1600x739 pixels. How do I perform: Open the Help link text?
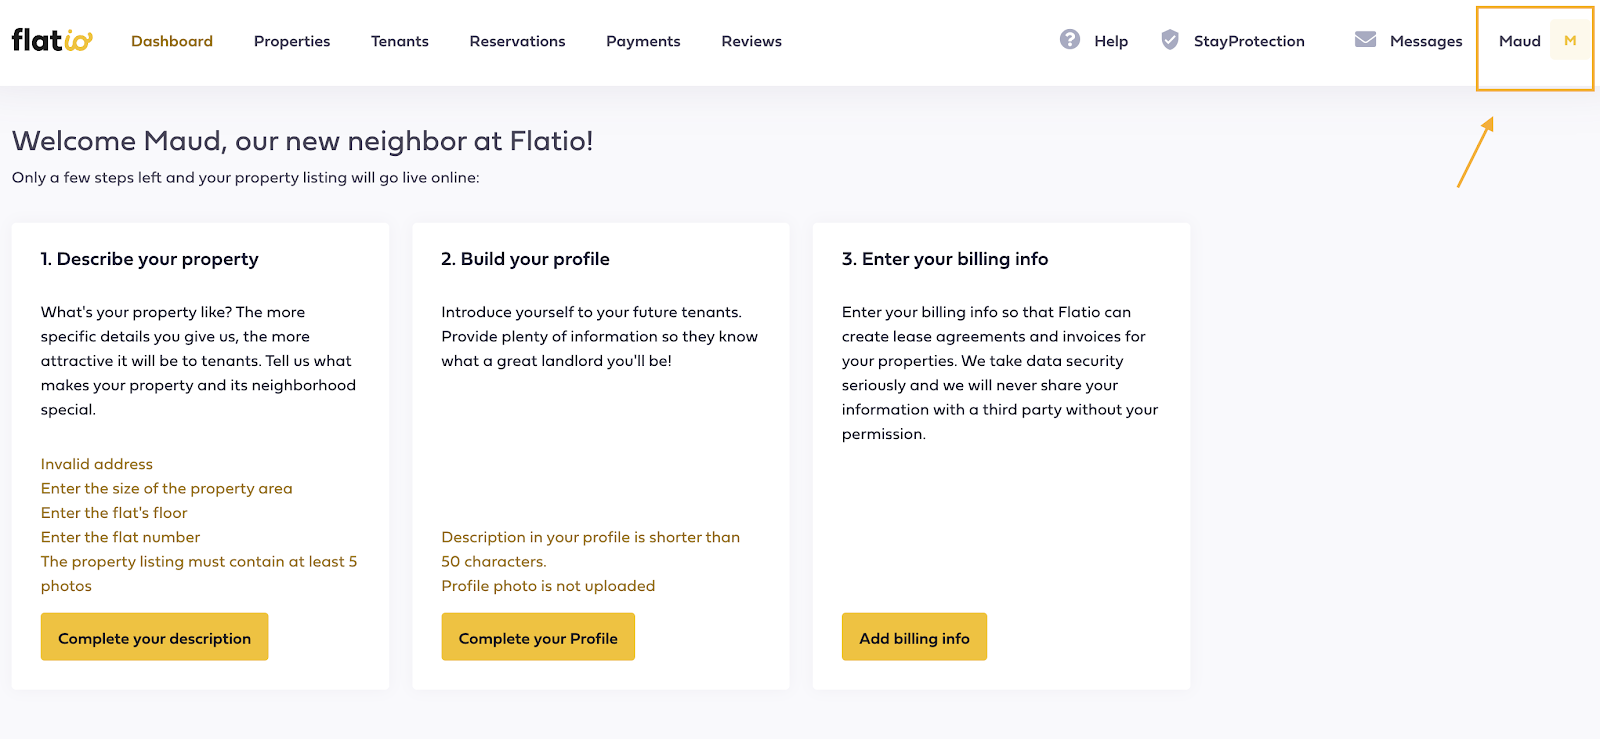[x=1111, y=41]
